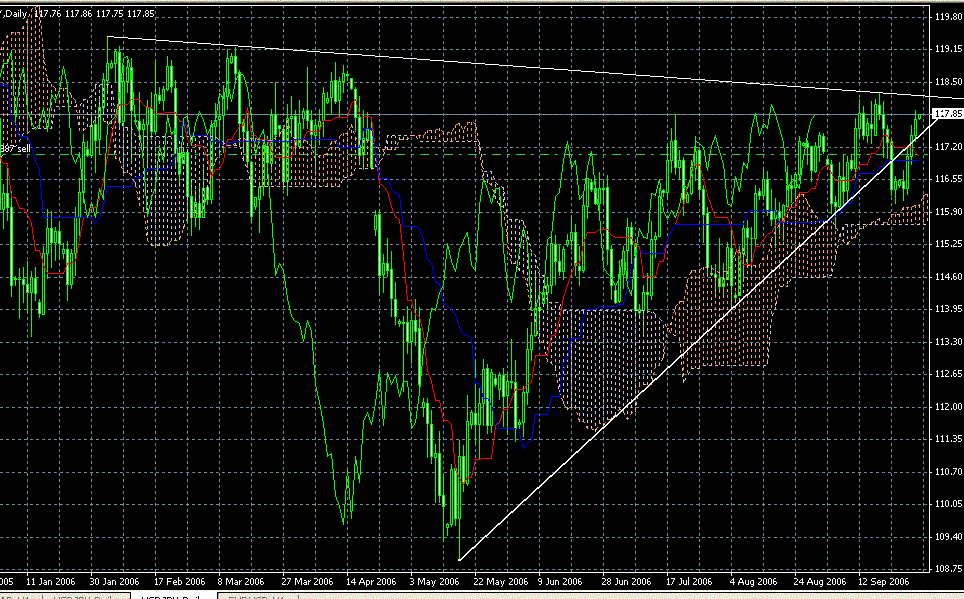Image resolution: width=964 pixels, height=599 pixels.
Task: Click the 119.15 price axis label
Action: pyautogui.click(x=948, y=49)
